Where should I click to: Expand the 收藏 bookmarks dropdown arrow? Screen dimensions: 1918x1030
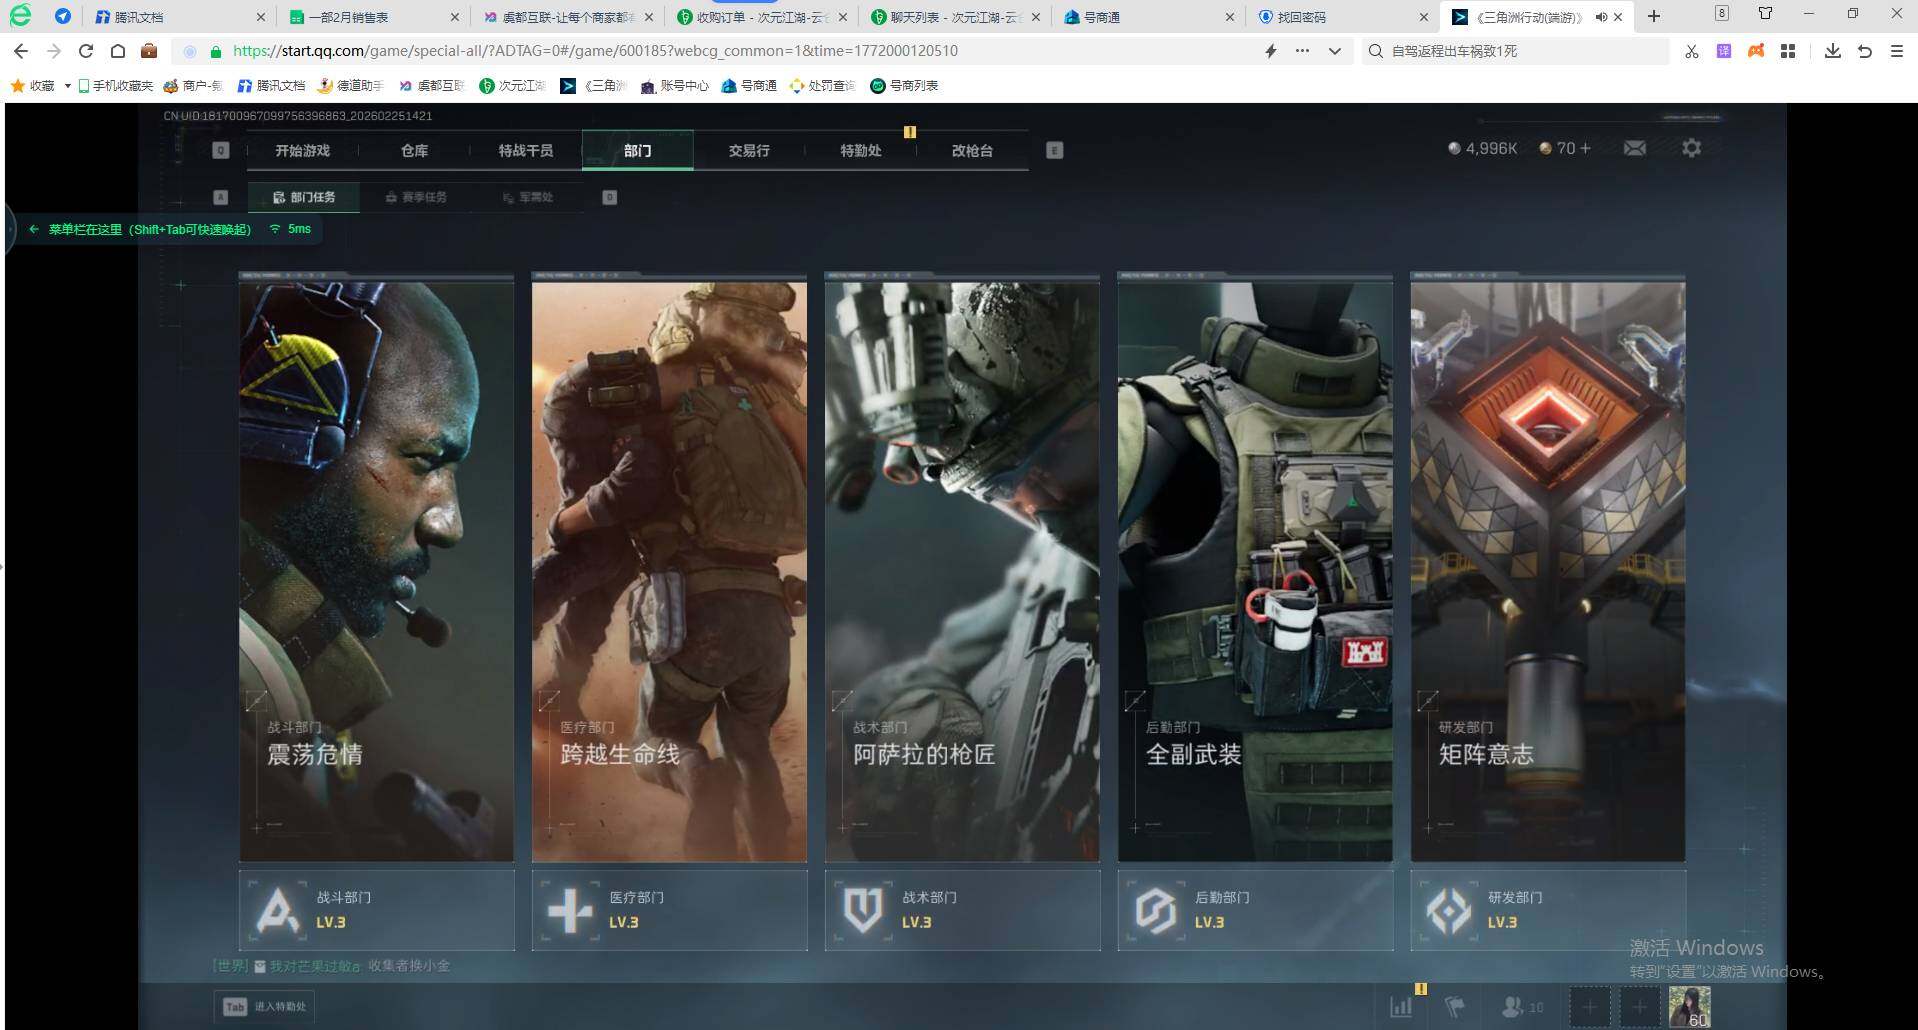[67, 86]
